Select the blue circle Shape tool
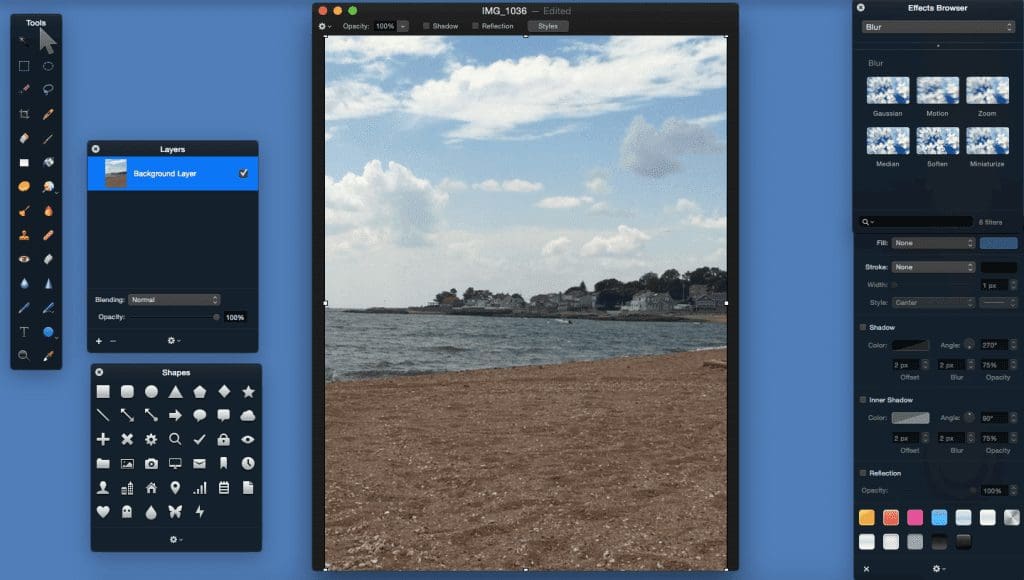This screenshot has height=580, width=1024. [48, 332]
